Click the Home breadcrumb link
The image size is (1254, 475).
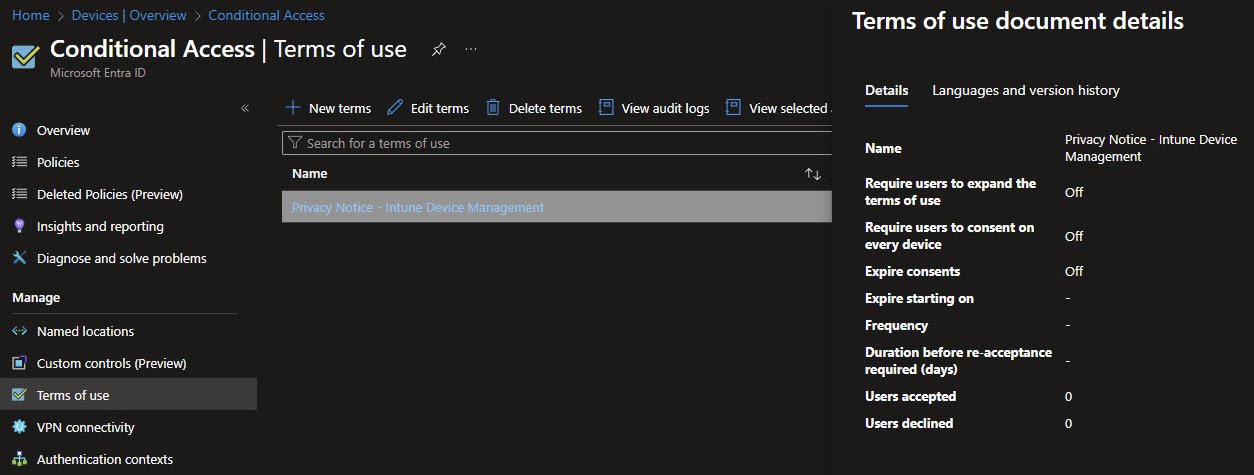(30, 15)
